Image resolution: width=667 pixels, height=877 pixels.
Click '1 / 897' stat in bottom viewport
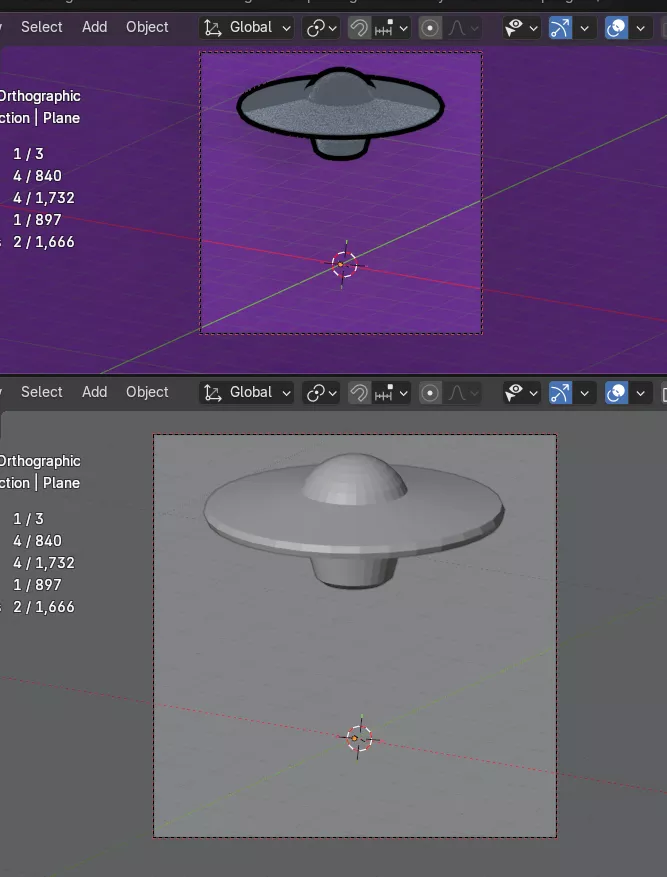(x=37, y=585)
